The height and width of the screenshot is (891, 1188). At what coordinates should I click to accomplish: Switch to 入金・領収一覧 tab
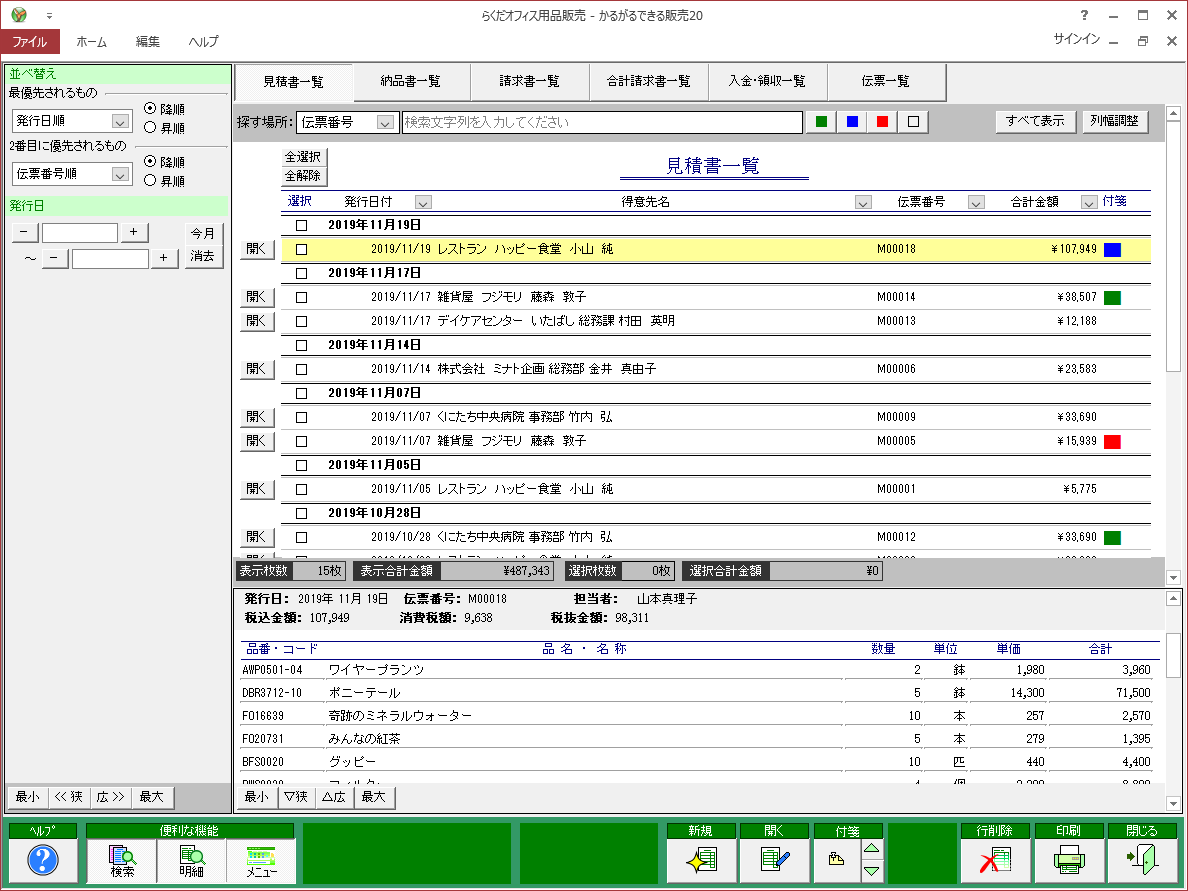click(x=768, y=82)
